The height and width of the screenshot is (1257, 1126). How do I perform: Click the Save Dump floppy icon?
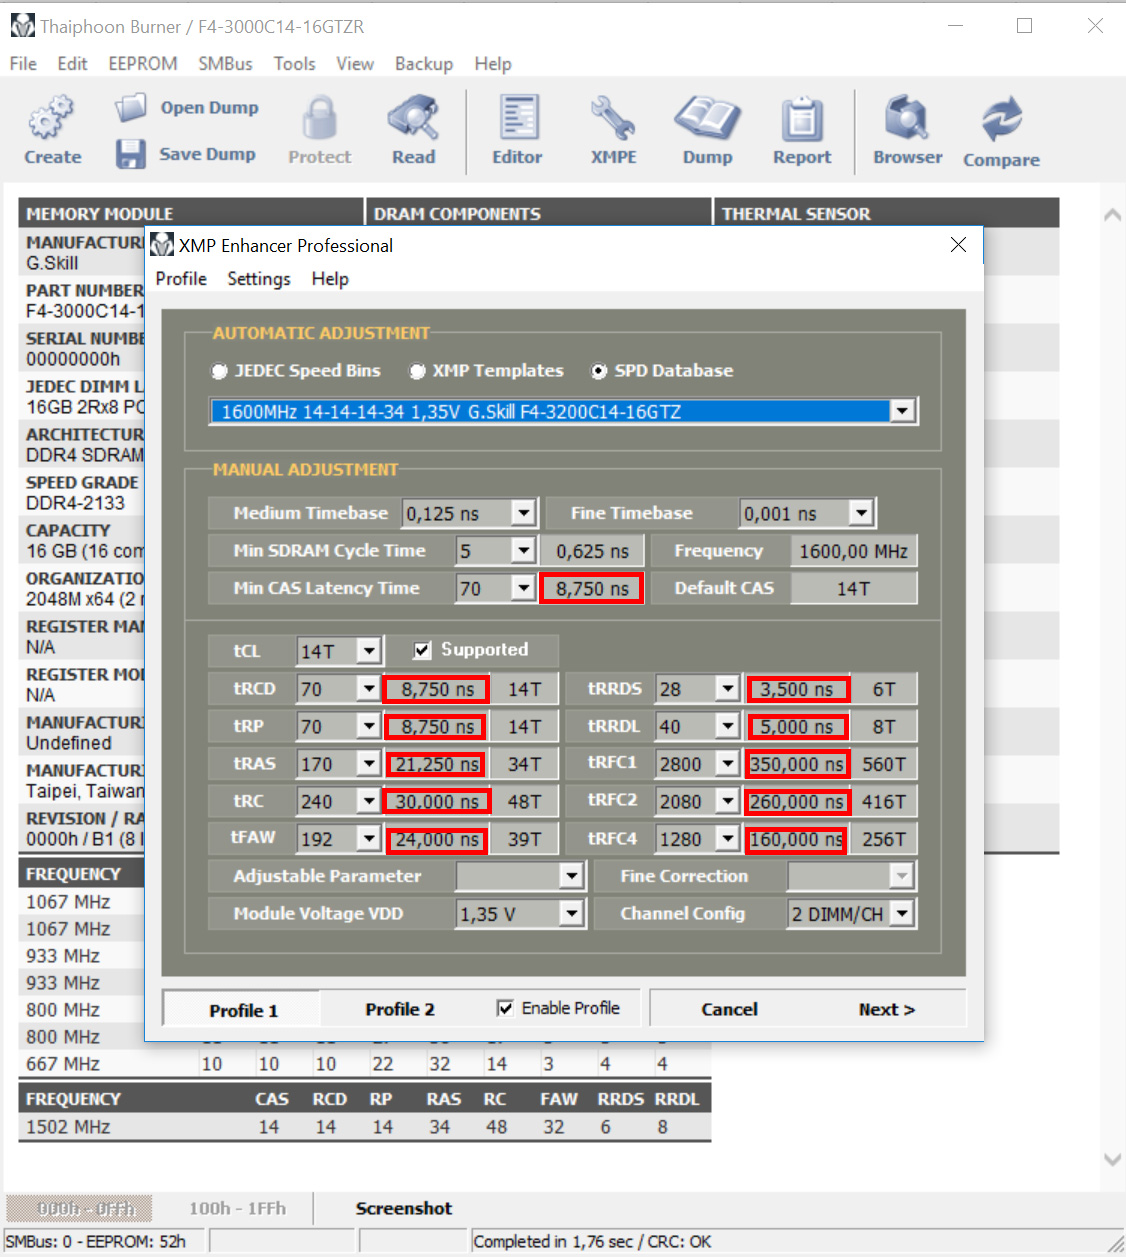tap(130, 153)
